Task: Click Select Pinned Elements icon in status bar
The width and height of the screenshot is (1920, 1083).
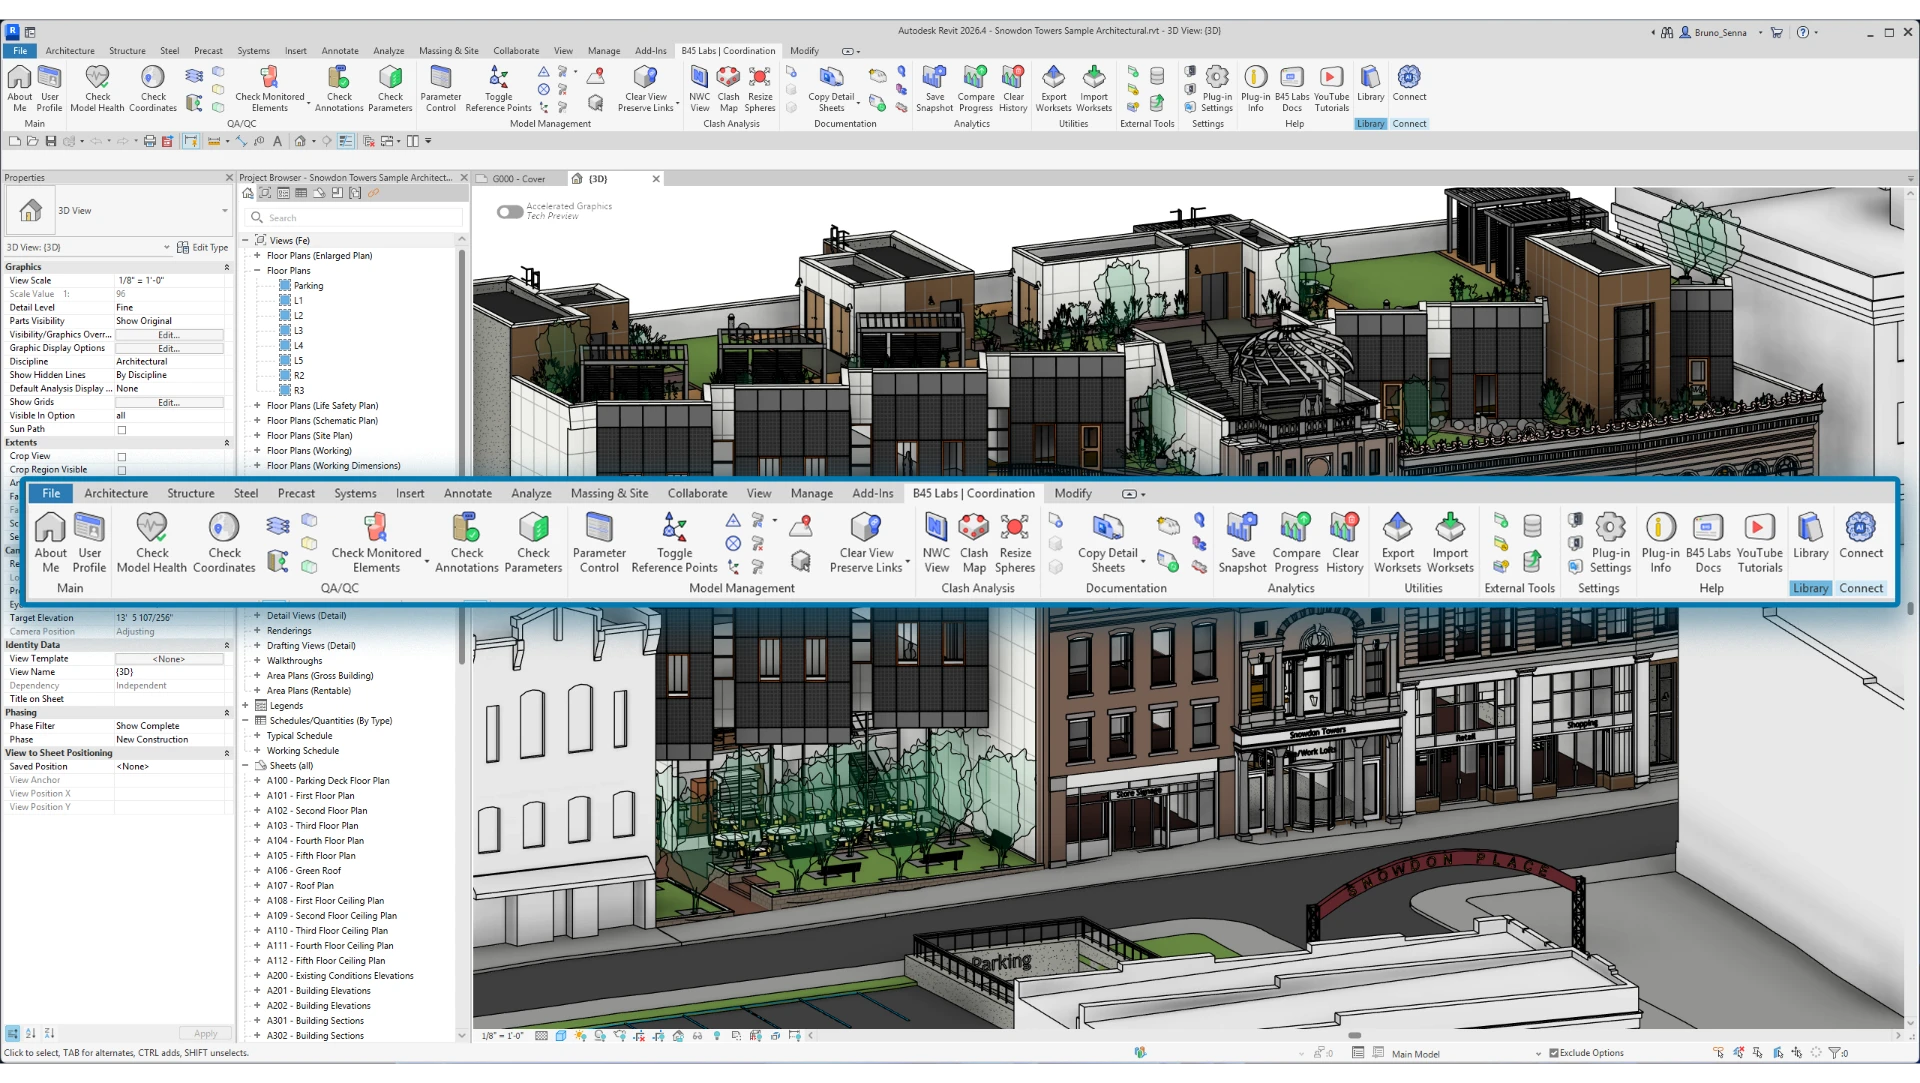Action: click(x=1758, y=1053)
